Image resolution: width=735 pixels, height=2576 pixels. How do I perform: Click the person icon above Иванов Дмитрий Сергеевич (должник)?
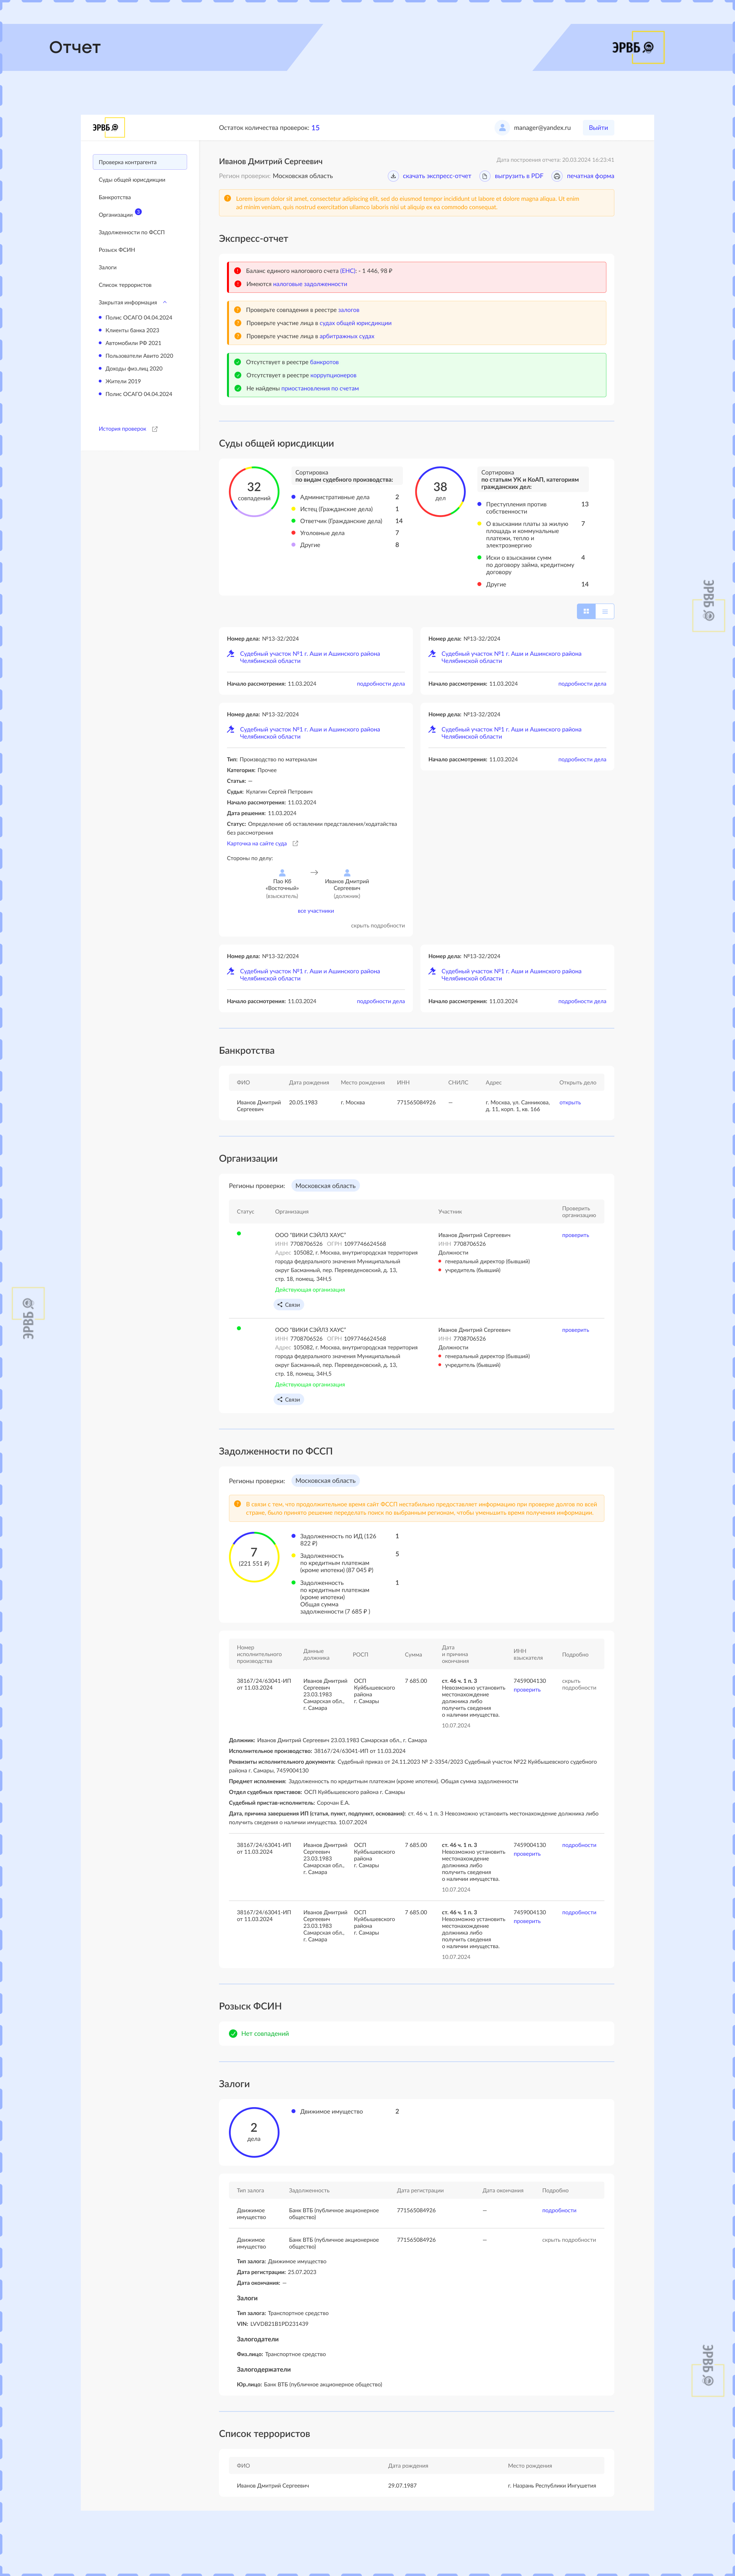point(347,873)
